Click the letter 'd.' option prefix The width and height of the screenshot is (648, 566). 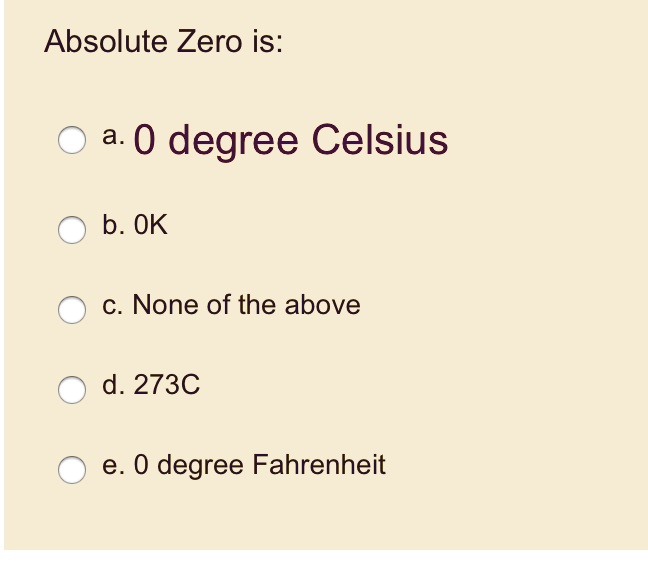coord(113,385)
